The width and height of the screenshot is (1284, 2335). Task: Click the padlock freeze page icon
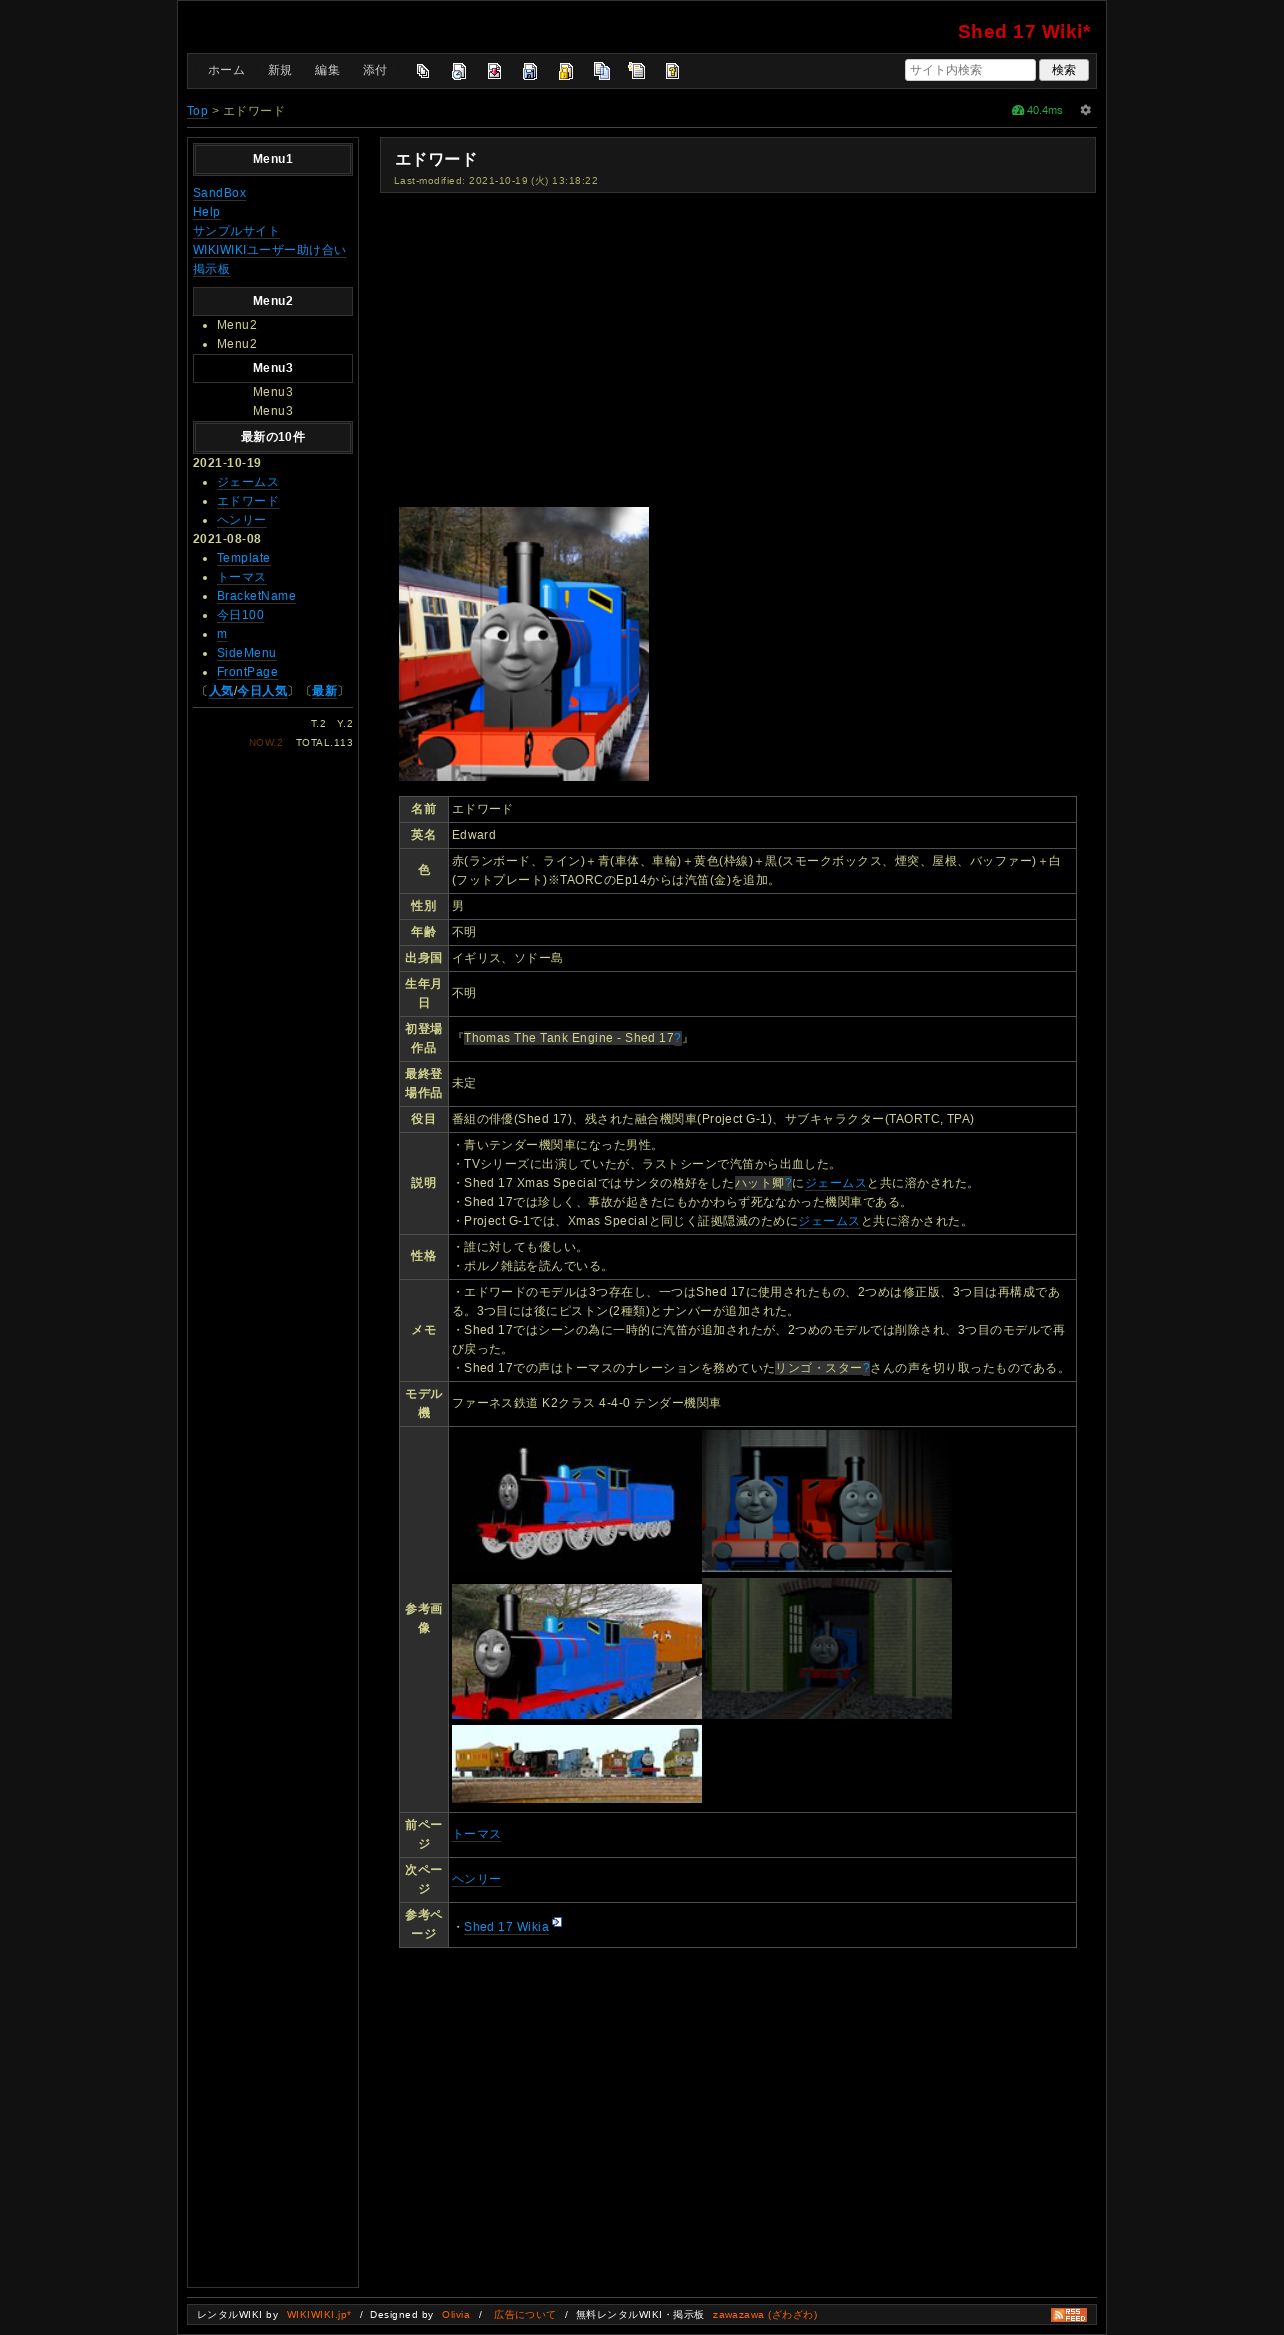coord(566,71)
